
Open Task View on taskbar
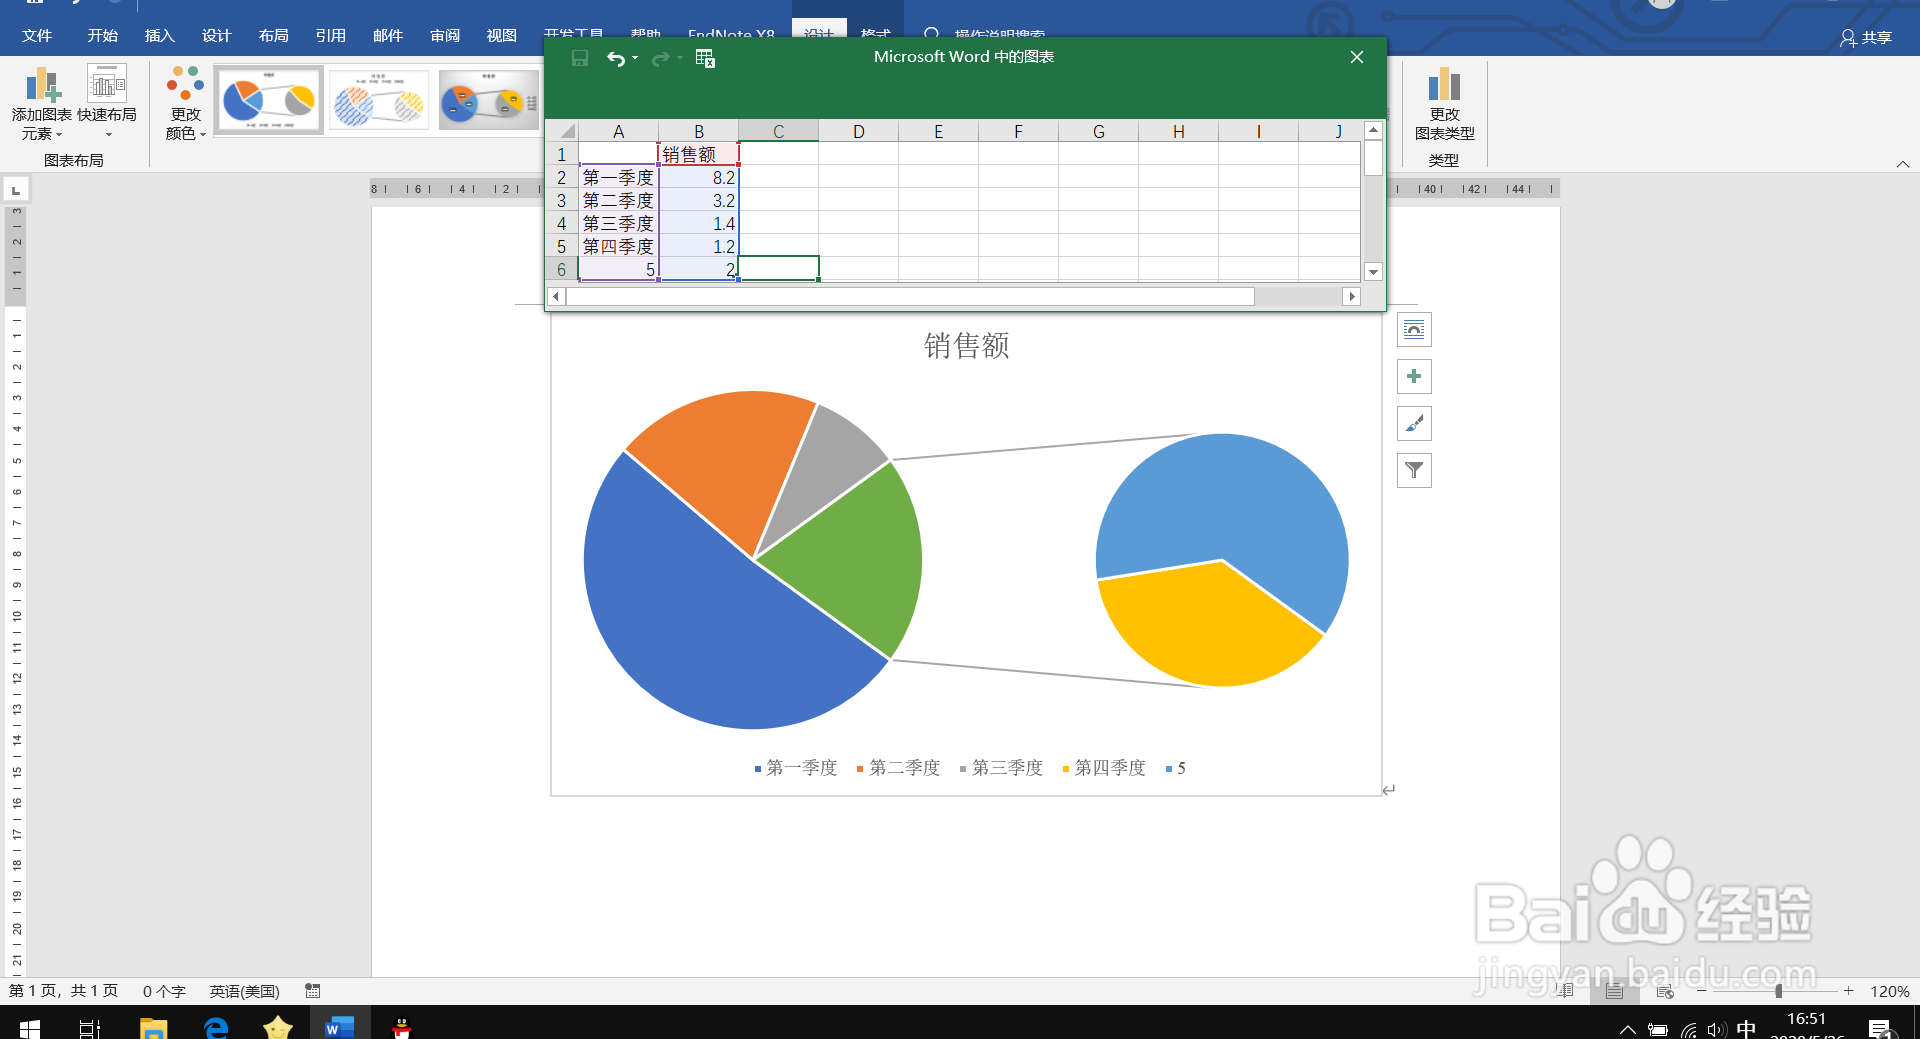[x=90, y=1027]
